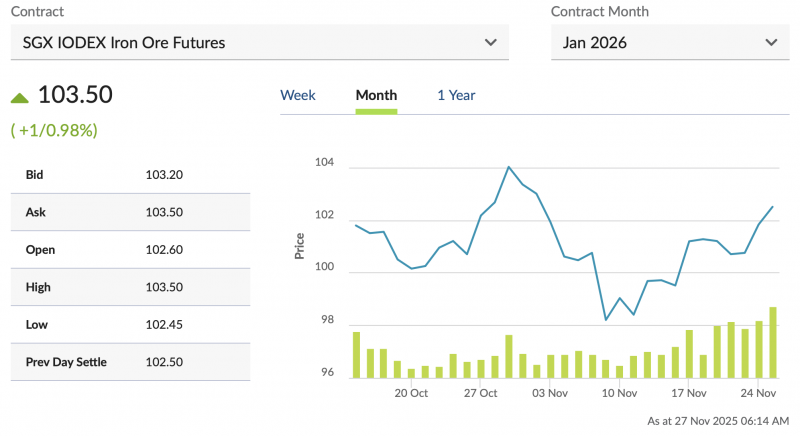Click the chevron arrow in the Contract selector
The height and width of the screenshot is (436, 800).
click(x=490, y=42)
